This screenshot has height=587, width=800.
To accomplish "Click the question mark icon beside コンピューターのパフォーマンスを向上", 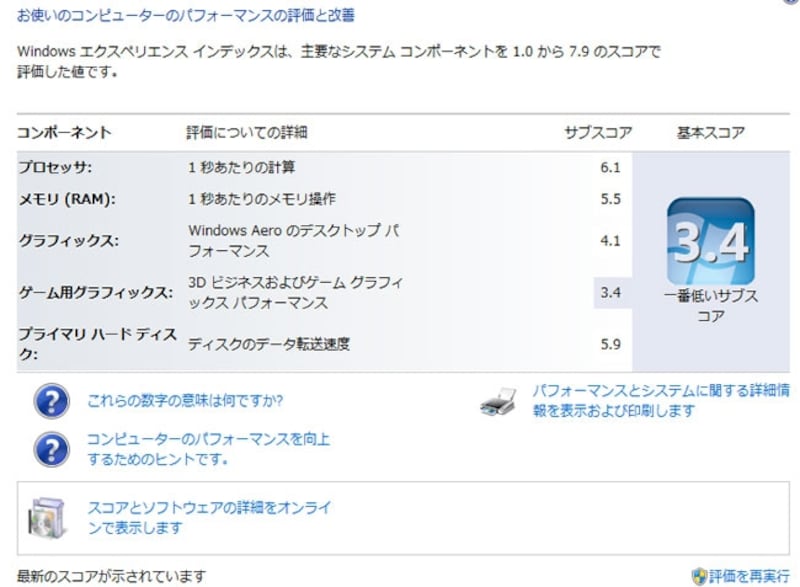I will [x=52, y=449].
